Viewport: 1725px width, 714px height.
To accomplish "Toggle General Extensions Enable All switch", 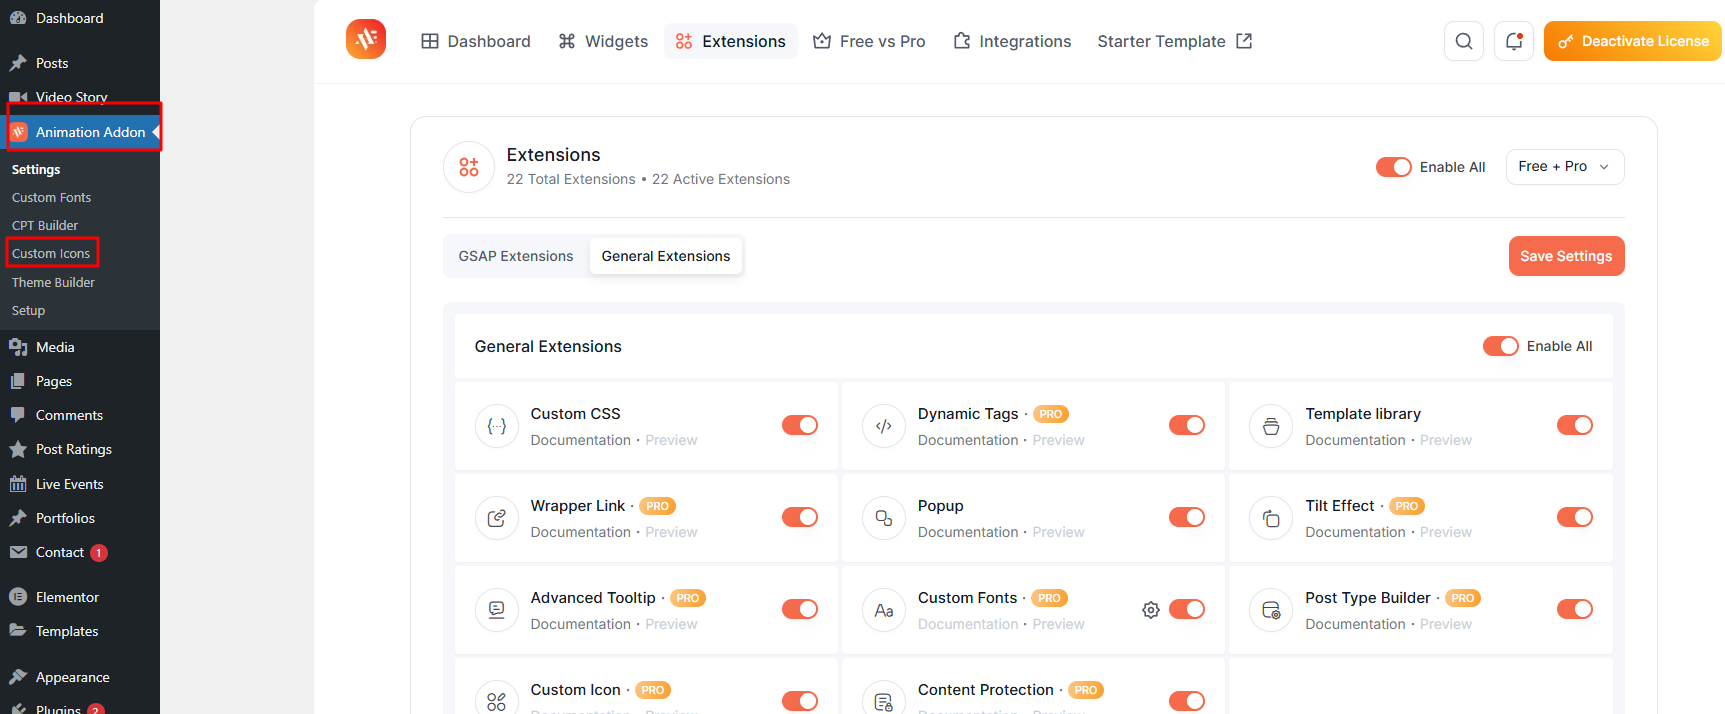I will [x=1500, y=346].
